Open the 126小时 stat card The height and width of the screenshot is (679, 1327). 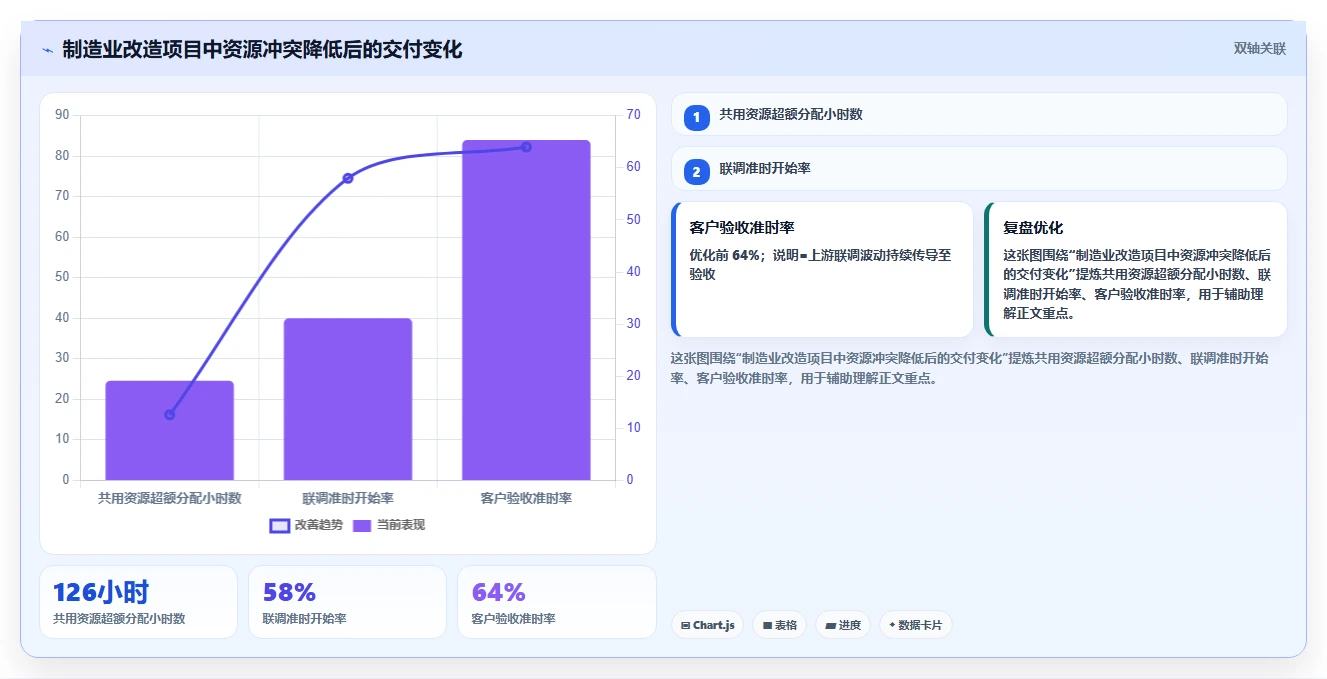point(138,602)
